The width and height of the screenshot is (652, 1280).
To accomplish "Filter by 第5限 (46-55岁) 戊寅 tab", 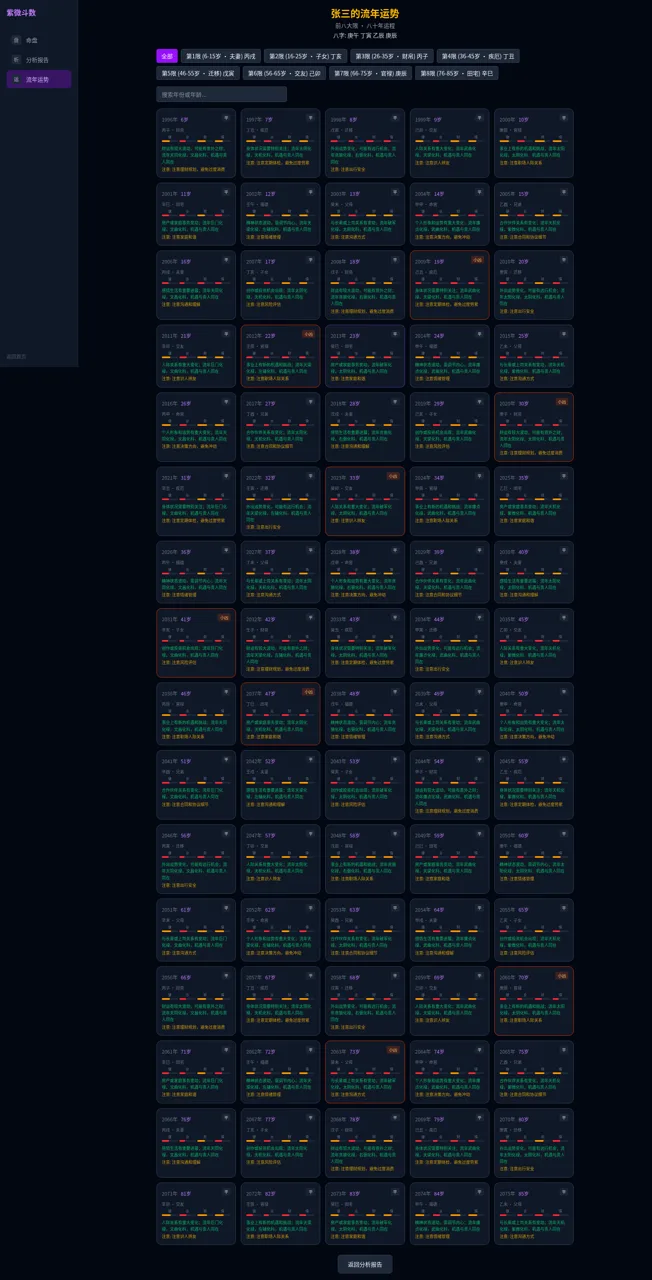I will [x=198, y=73].
